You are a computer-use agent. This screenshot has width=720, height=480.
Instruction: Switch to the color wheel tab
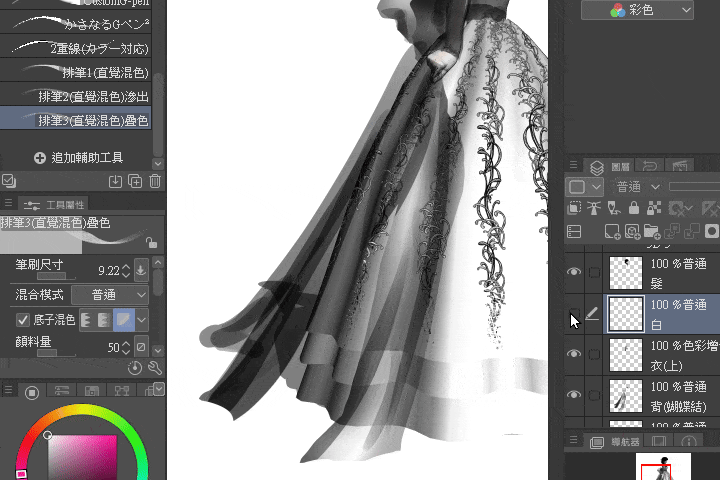click(32, 393)
